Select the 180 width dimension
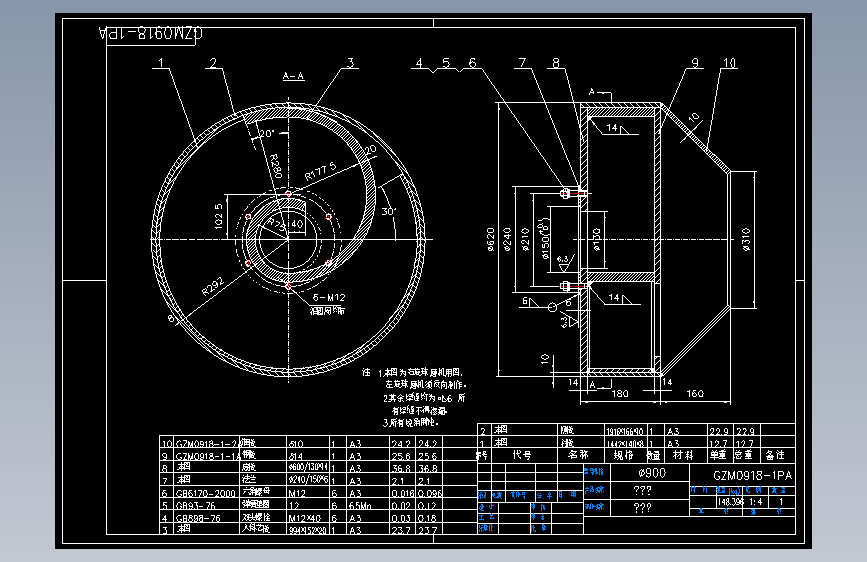This screenshot has width=867, height=562. [620, 393]
